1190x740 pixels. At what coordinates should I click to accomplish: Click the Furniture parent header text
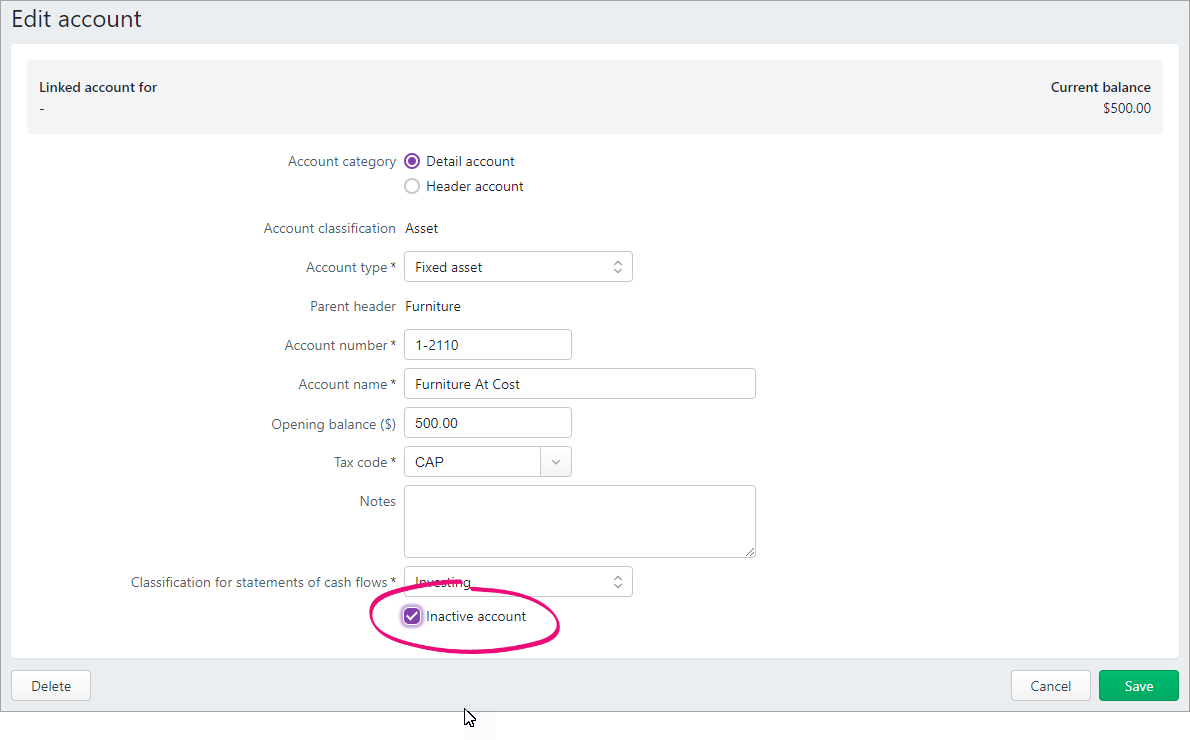tap(433, 306)
